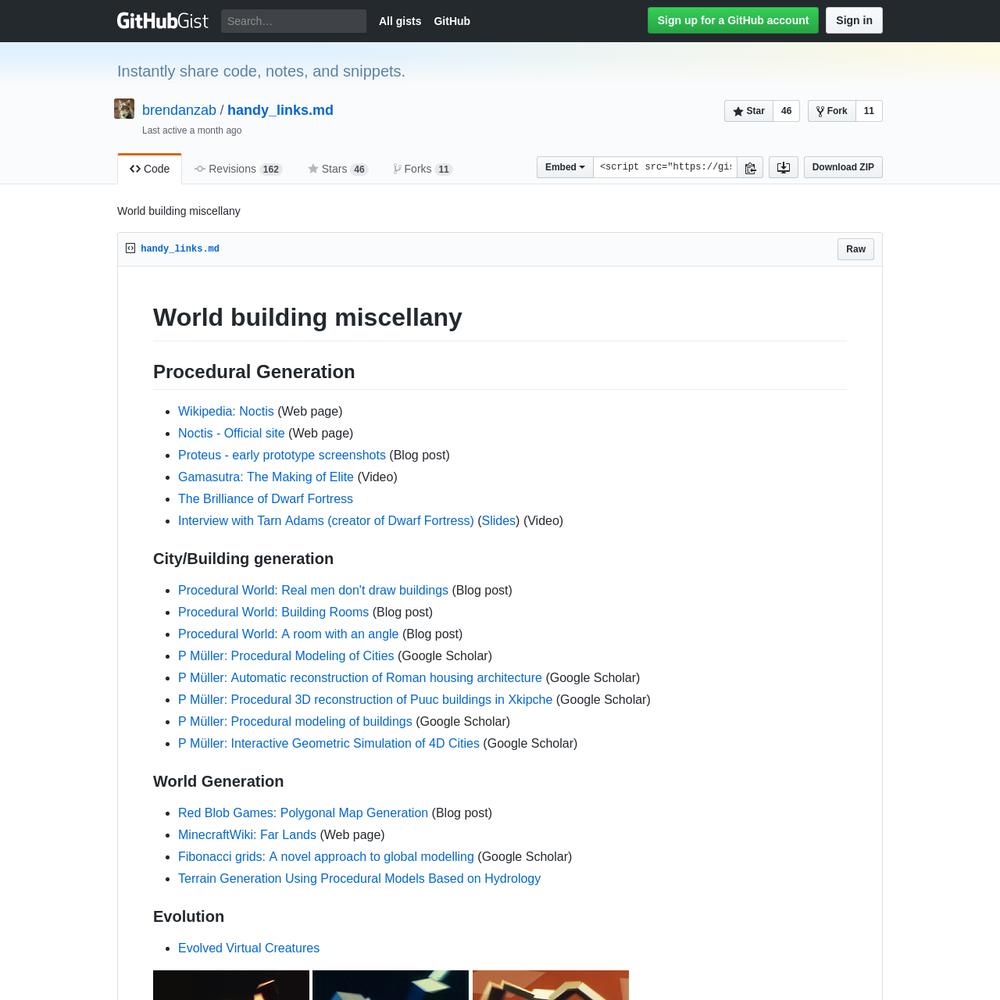Open Roman housing architecture reconstruction link
Screen dimensions: 1000x1000
360,677
